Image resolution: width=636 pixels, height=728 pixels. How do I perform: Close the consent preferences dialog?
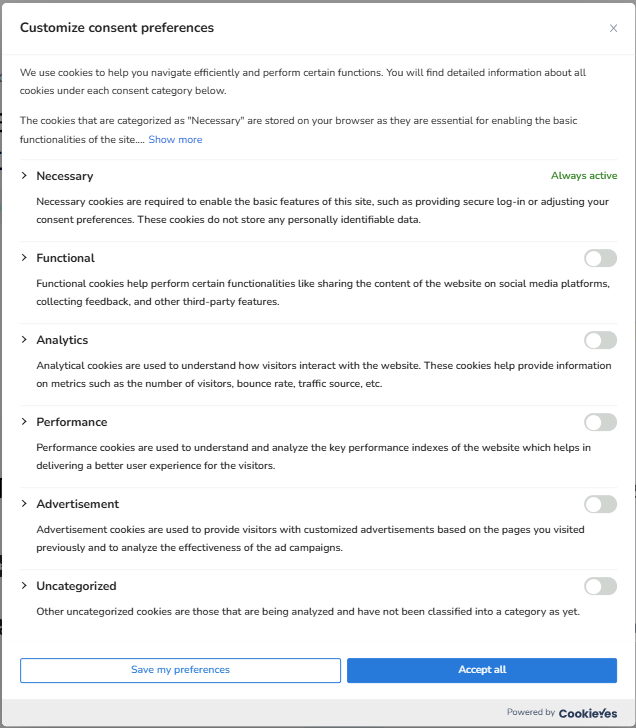point(613,28)
